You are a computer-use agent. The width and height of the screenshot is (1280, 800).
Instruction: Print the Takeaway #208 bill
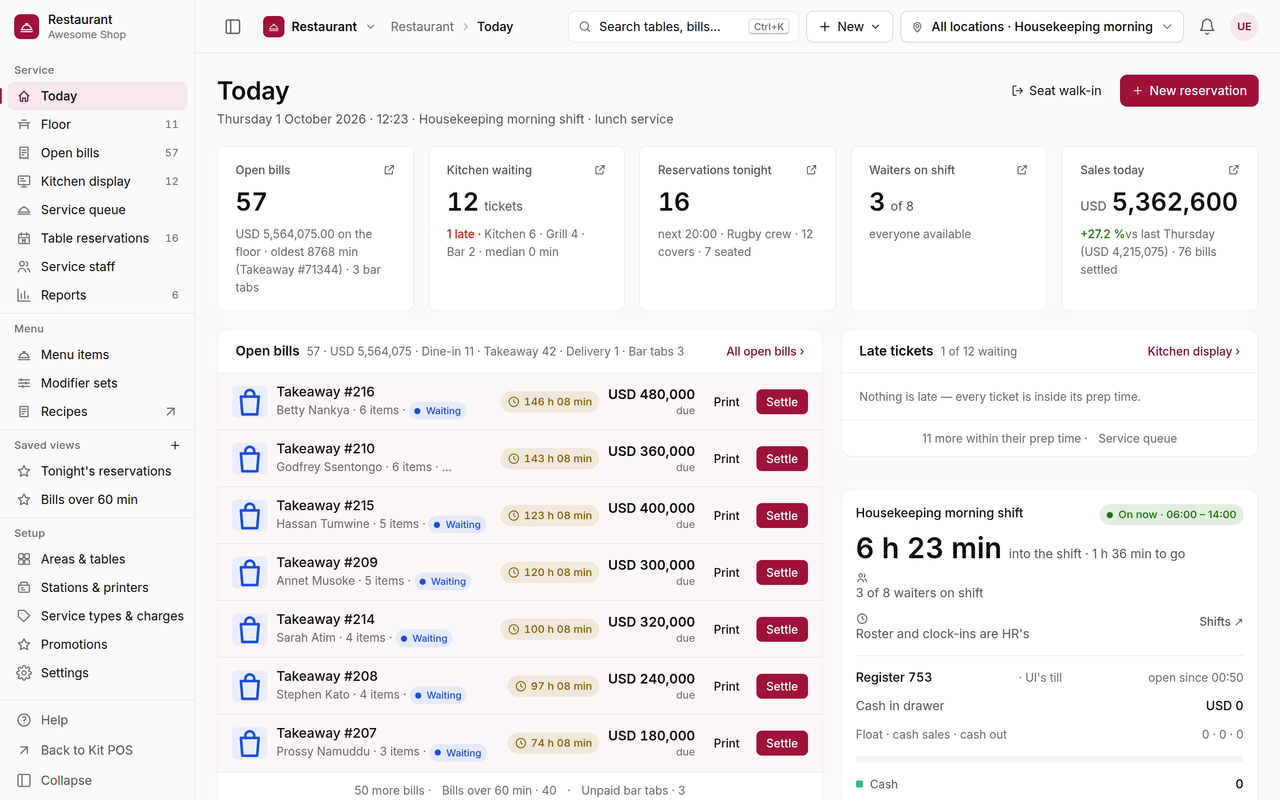click(x=727, y=686)
